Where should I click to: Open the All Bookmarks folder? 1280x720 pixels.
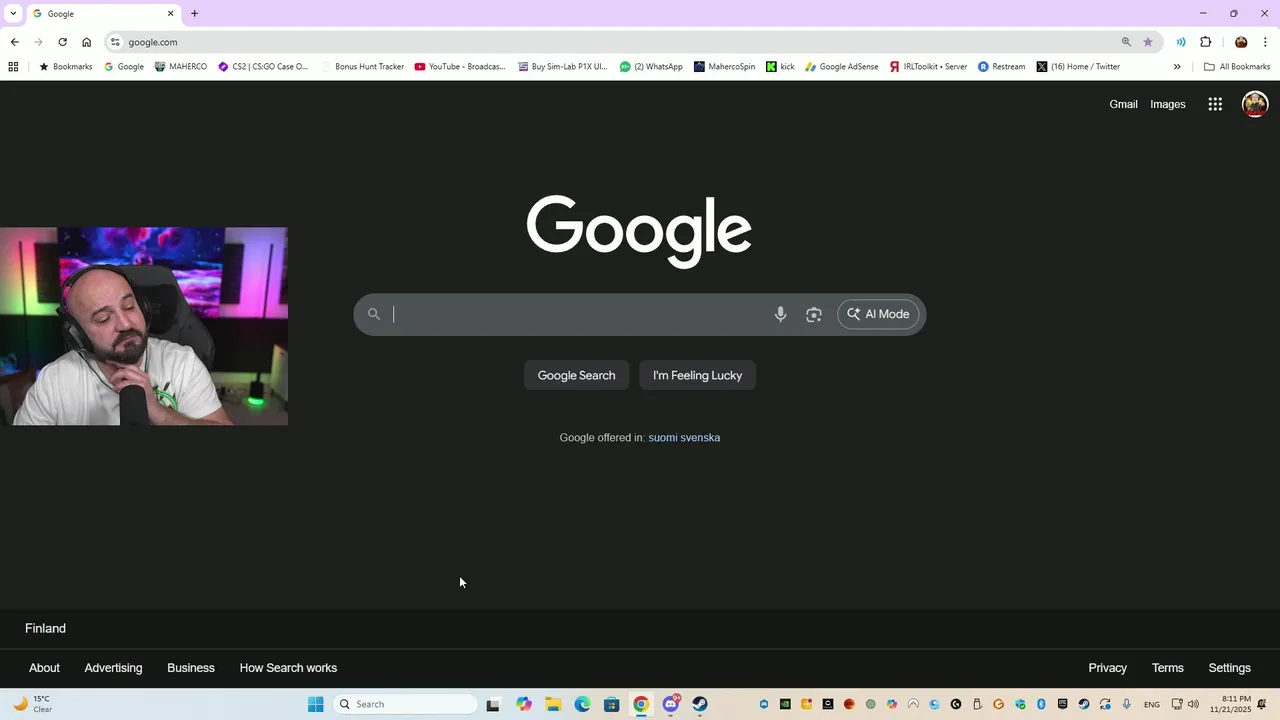(x=1237, y=67)
